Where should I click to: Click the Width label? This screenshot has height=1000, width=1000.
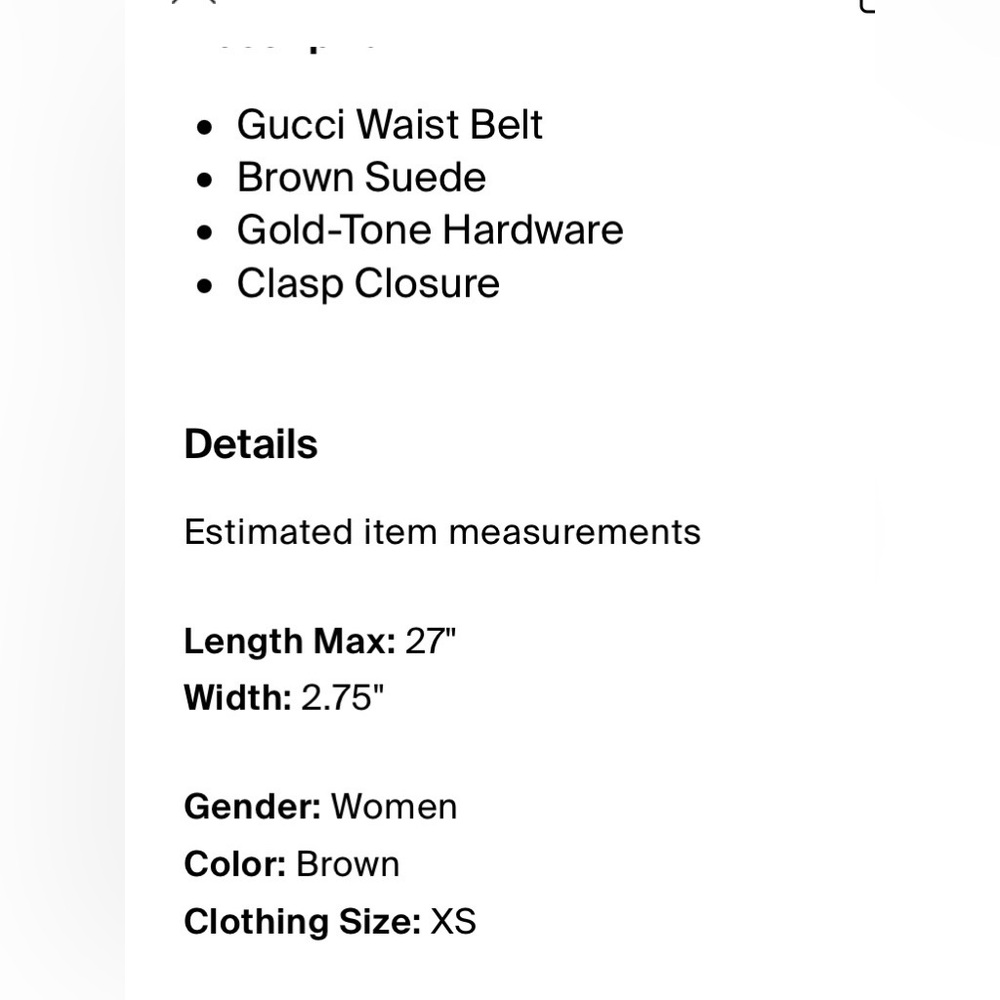coord(238,697)
